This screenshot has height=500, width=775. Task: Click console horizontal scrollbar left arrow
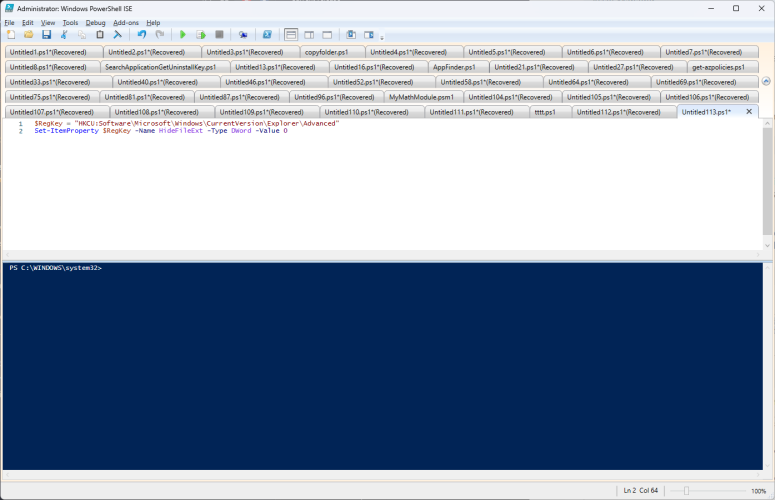pyautogui.click(x=7, y=475)
